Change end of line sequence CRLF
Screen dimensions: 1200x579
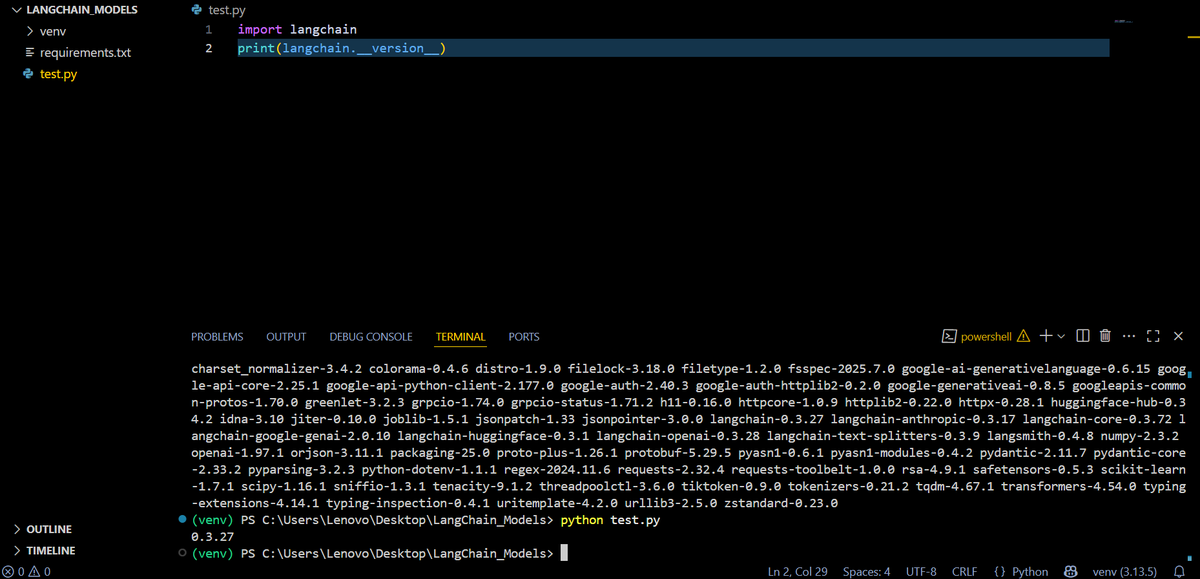[x=964, y=571]
